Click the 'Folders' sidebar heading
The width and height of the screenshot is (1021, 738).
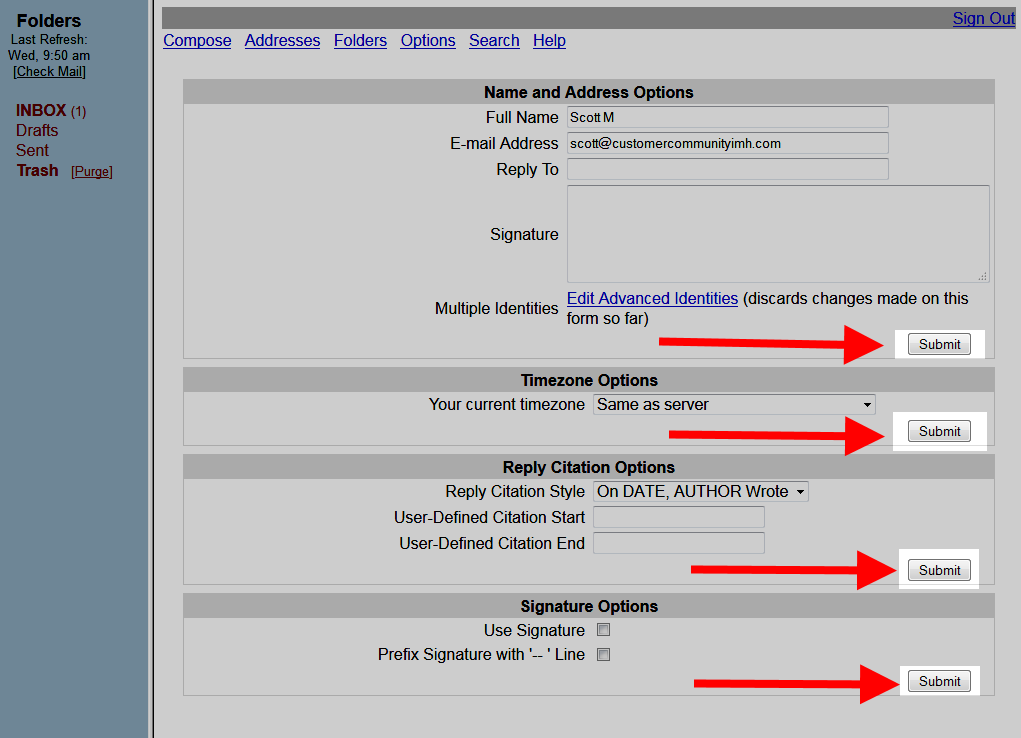49,21
